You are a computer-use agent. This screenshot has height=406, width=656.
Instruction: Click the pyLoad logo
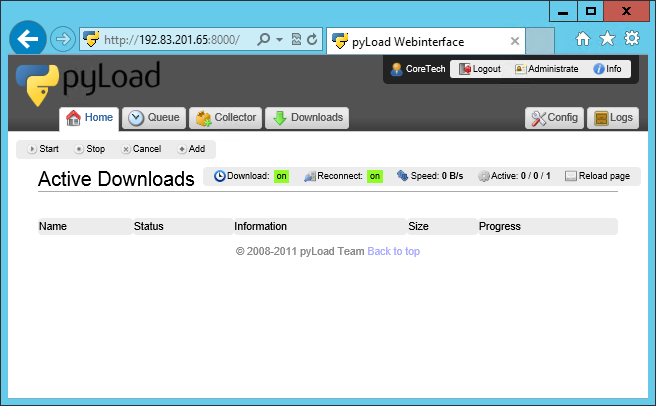click(89, 82)
